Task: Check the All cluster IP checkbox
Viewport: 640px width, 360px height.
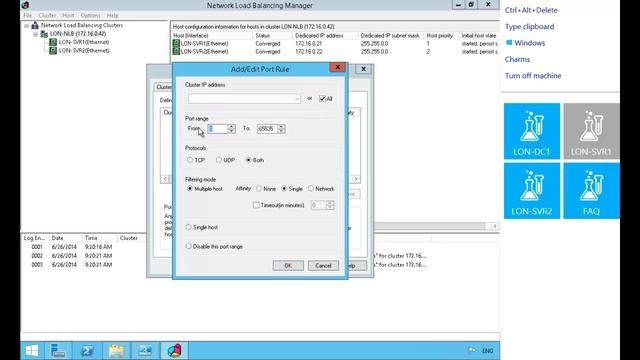Action: (x=322, y=99)
